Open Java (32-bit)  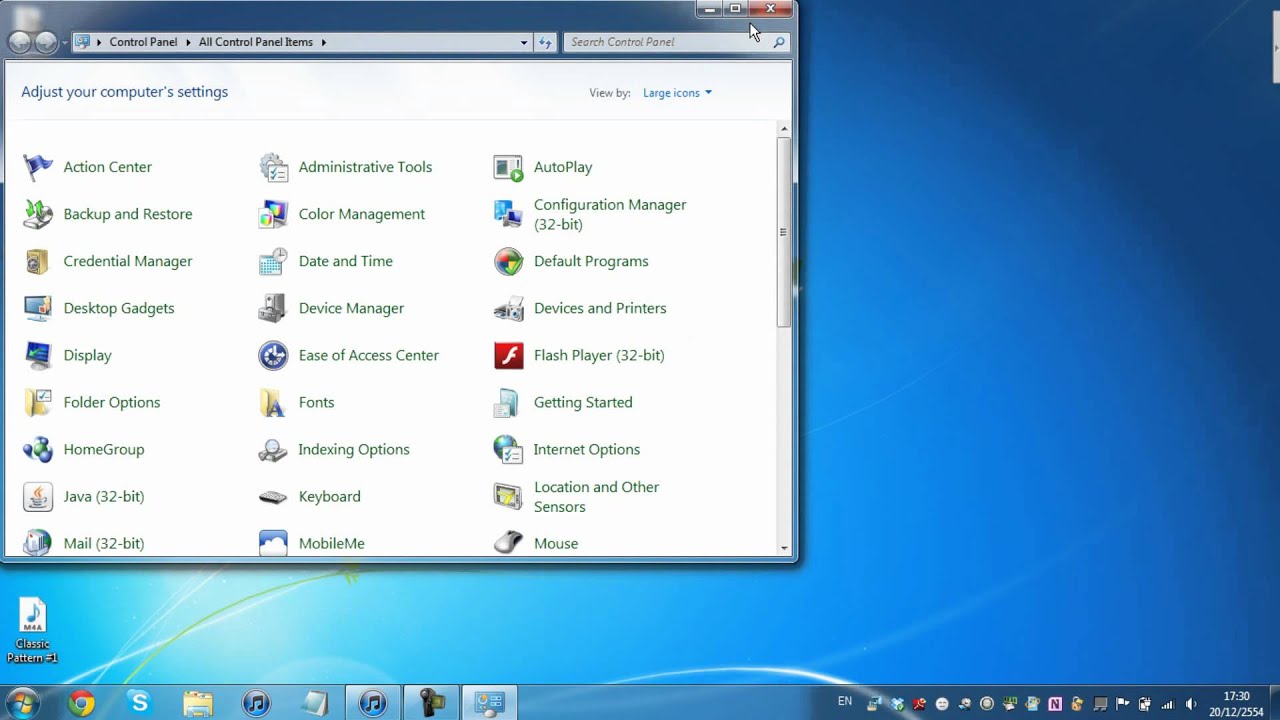[83, 496]
